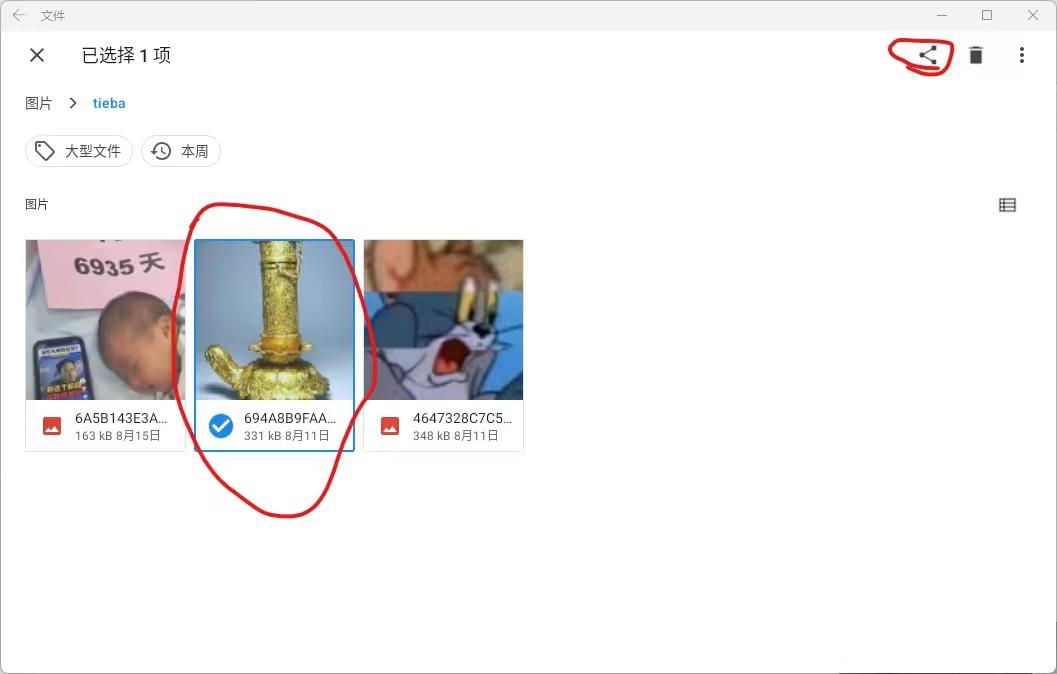Image resolution: width=1057 pixels, height=674 pixels.
Task: Uncheck the blue checkmark on 694A8B9FAA
Action: click(x=220, y=426)
